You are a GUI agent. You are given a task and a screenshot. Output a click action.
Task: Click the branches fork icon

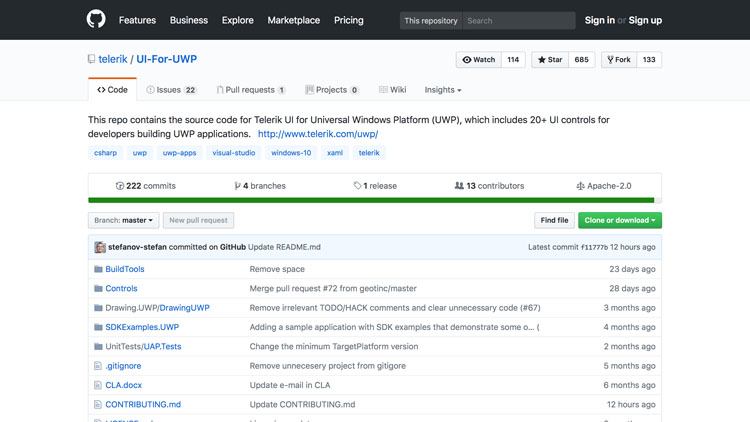coord(237,186)
